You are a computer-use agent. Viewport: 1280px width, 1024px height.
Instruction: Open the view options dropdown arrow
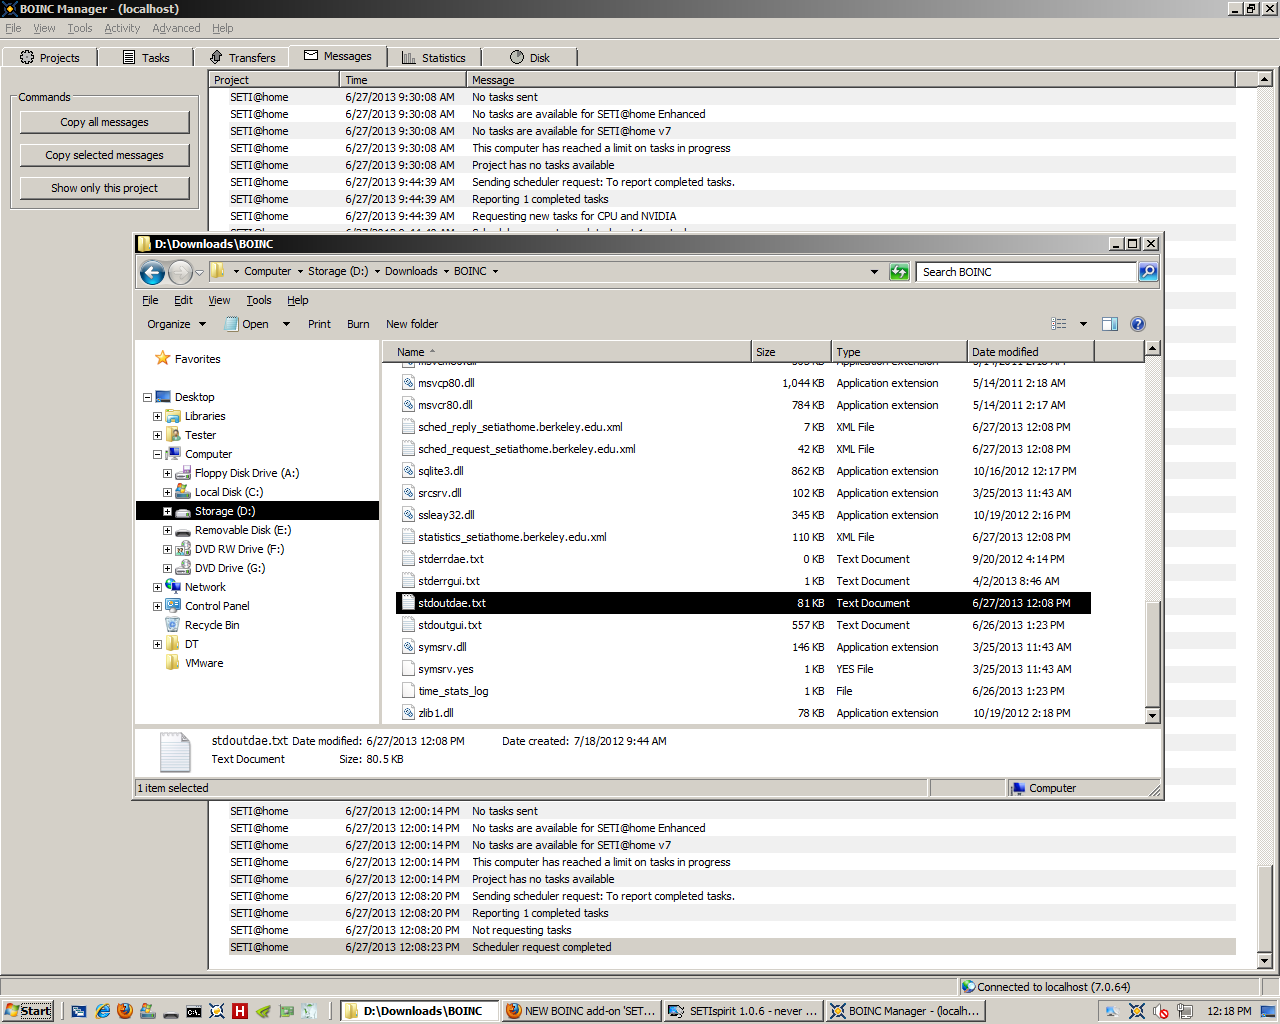pos(1083,324)
